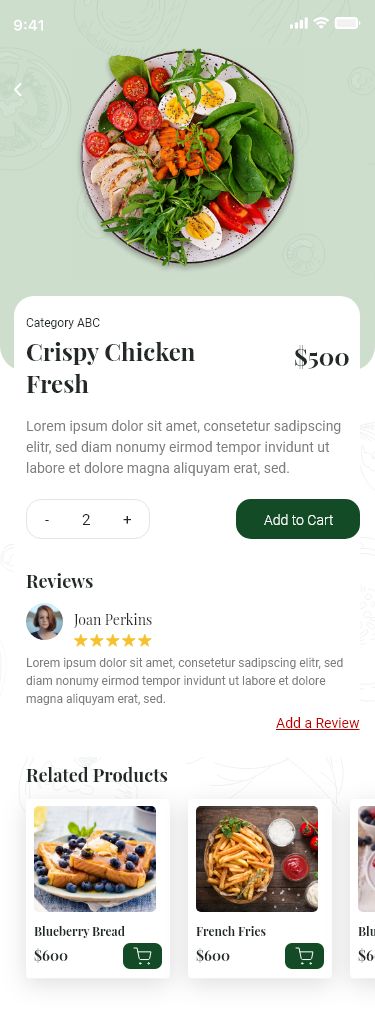Screen dimensions: 375x1010
Task: Open the Blueberry Bread product image
Action: [95, 859]
